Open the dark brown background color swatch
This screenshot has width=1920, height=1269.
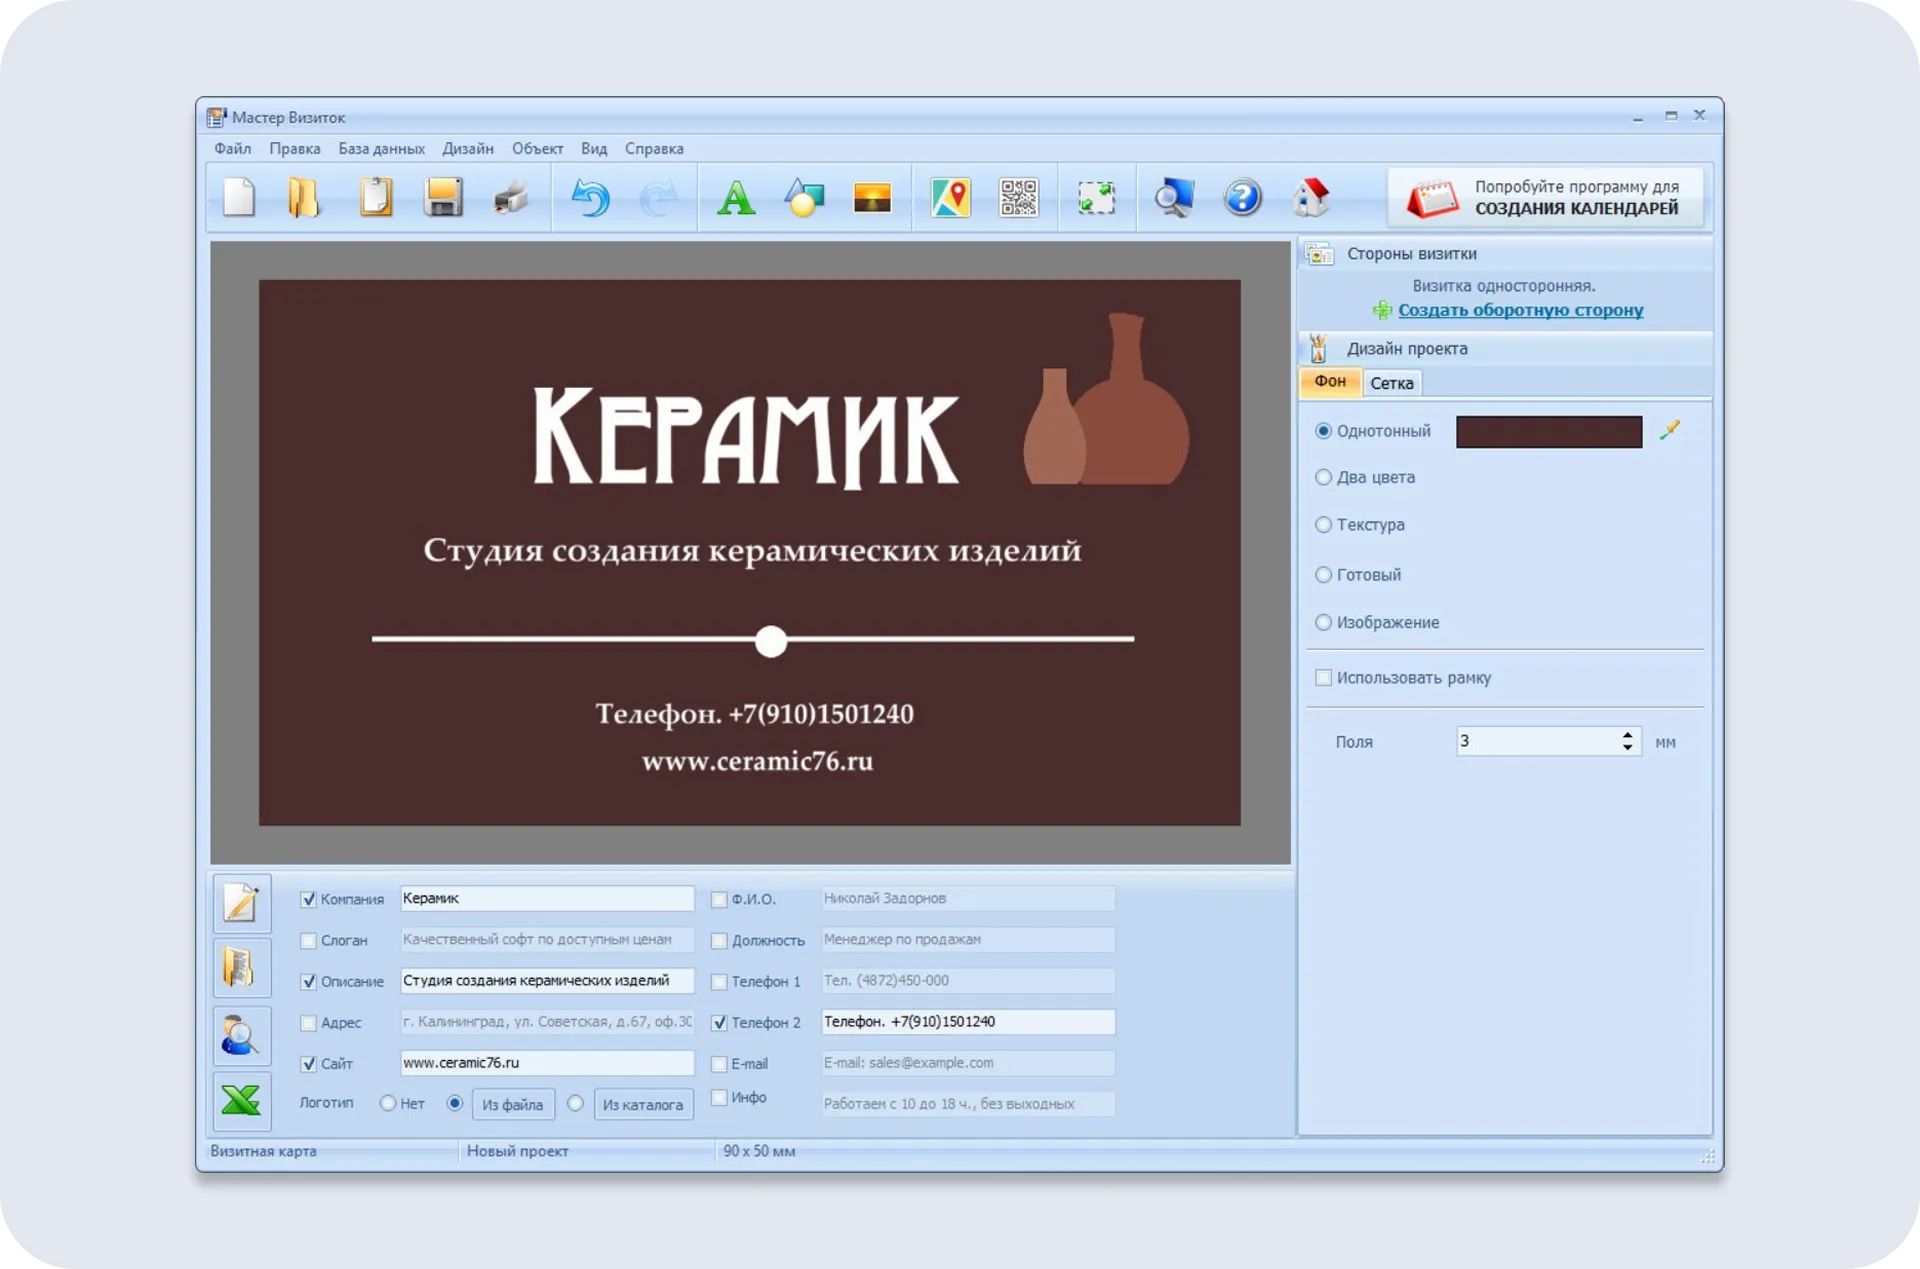pyautogui.click(x=1548, y=431)
